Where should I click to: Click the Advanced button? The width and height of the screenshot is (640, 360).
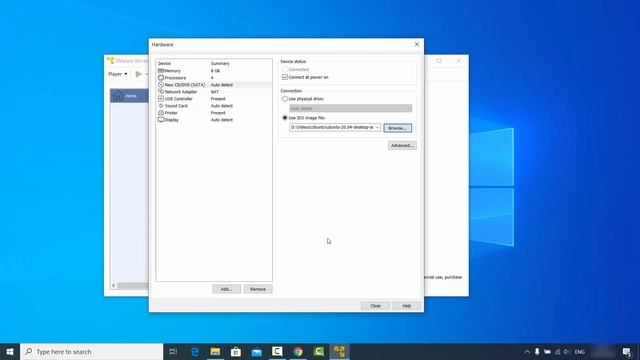point(402,145)
